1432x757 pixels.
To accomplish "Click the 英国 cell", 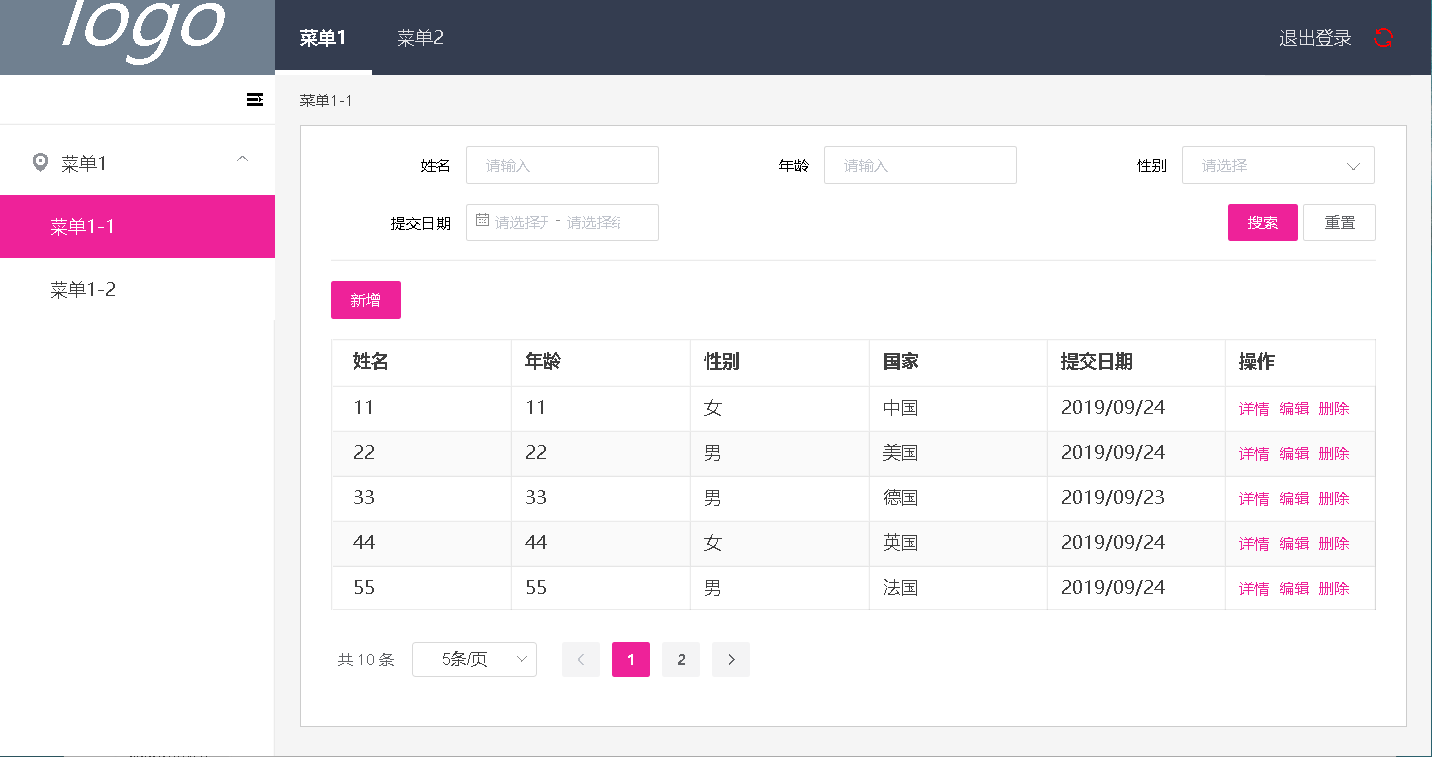I will (x=958, y=543).
